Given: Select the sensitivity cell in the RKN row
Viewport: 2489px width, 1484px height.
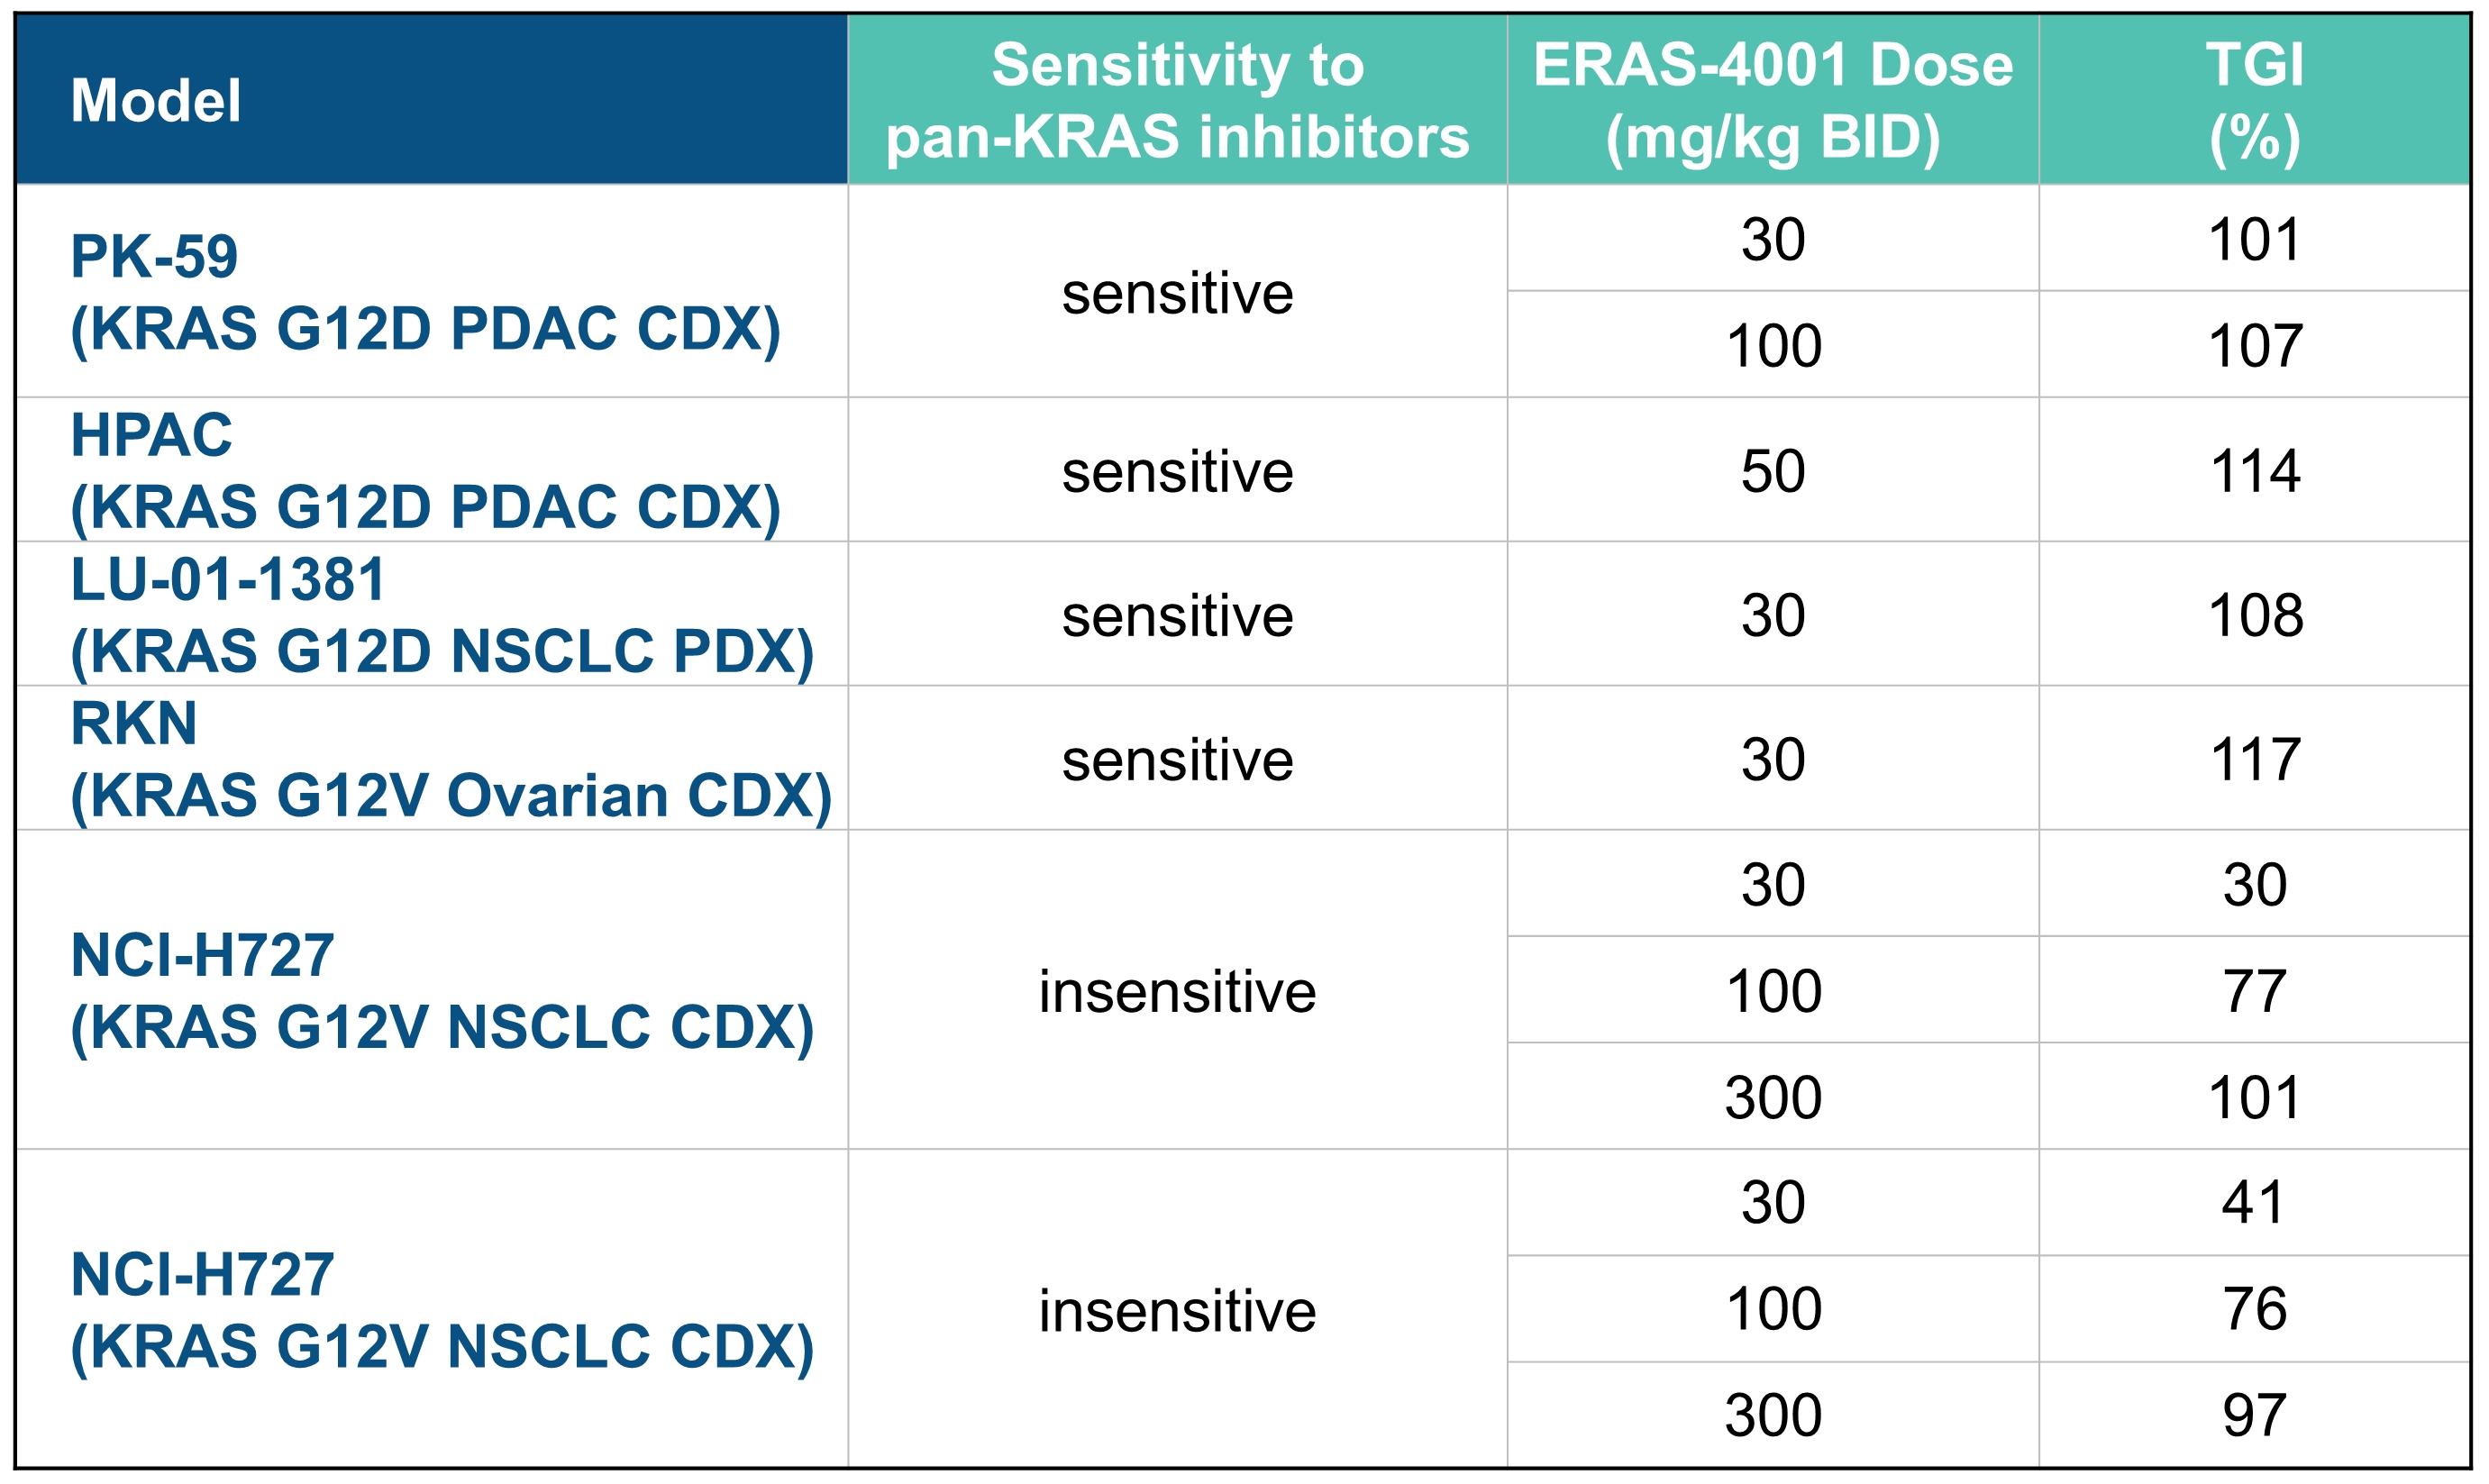Looking at the screenshot, I should click(1177, 759).
